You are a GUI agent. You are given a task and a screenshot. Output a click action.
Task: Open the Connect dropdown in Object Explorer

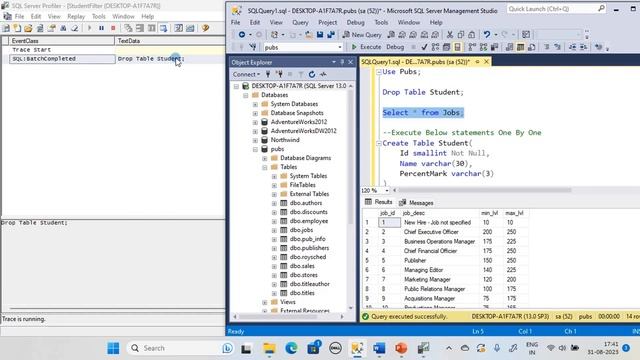(x=246, y=74)
